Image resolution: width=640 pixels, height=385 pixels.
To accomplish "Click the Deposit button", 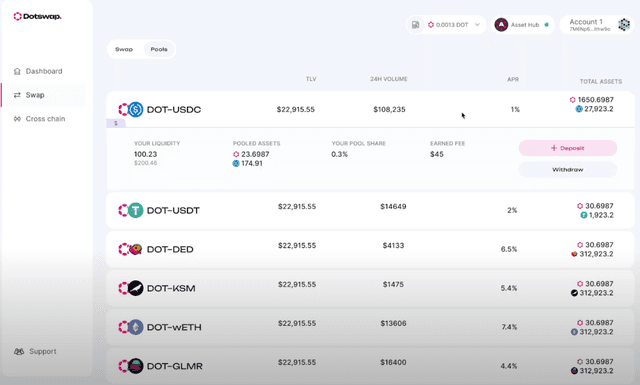I will coord(568,148).
